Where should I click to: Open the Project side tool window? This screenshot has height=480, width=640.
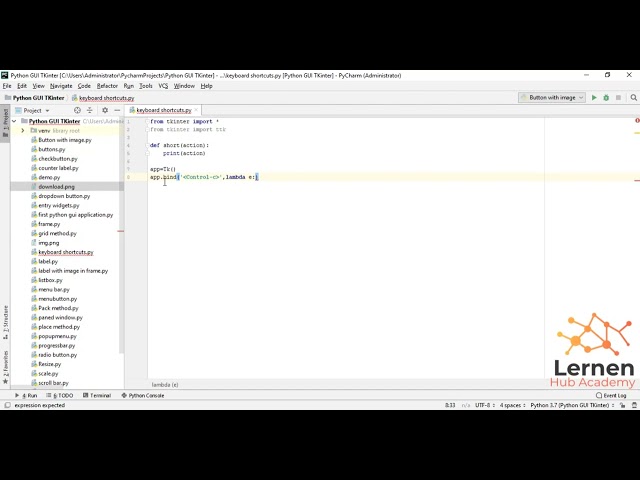point(5,123)
